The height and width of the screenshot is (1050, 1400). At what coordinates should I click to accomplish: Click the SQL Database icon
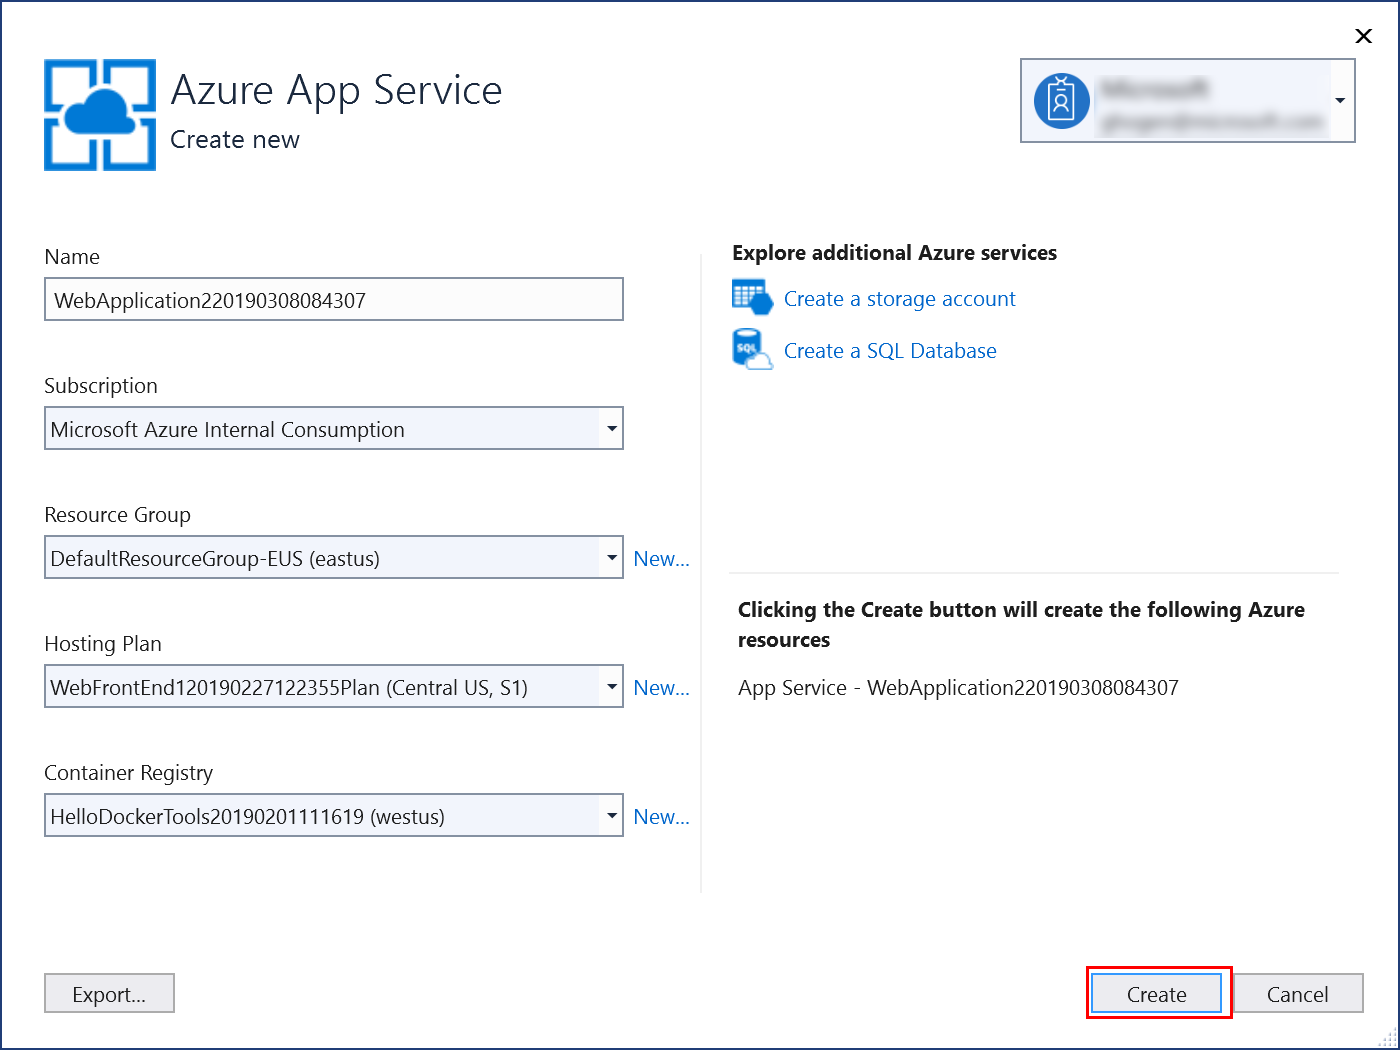coord(752,349)
